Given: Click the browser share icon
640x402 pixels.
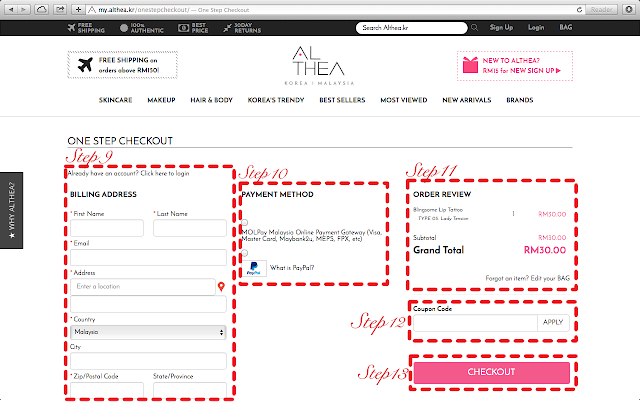Looking at the screenshot, I should point(60,9).
